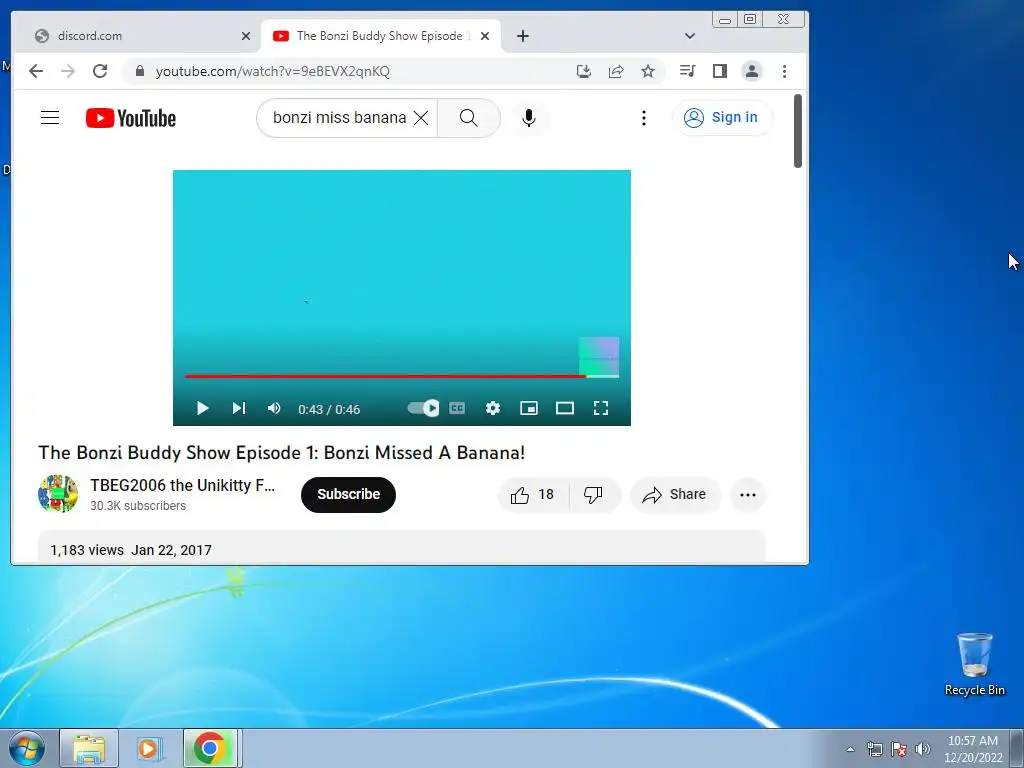Enter full screen mode
The width and height of the screenshot is (1024, 768).
601,408
